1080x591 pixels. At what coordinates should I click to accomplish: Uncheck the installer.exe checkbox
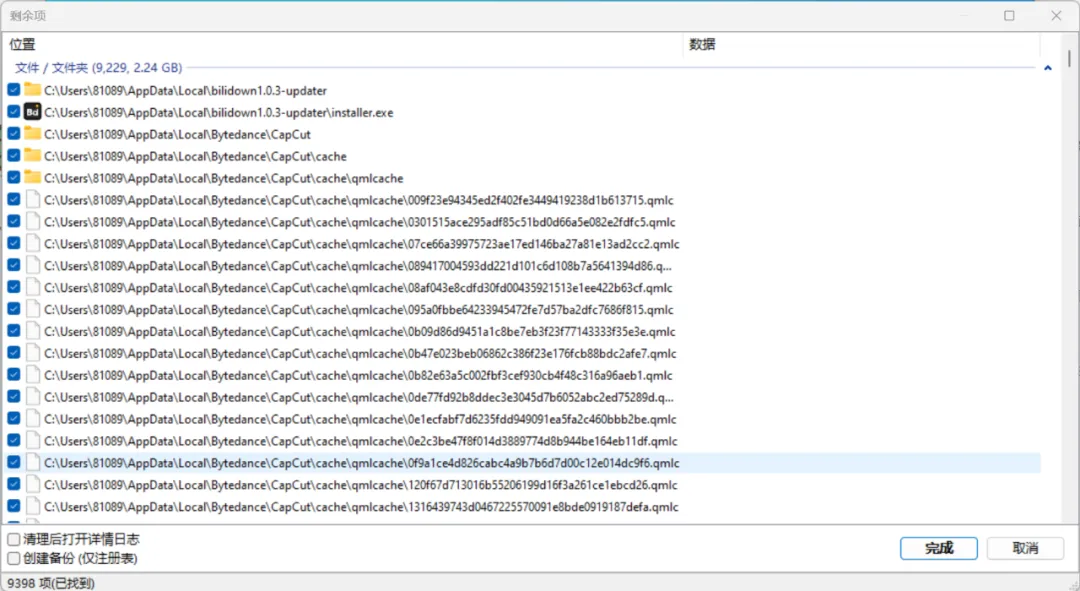14,112
